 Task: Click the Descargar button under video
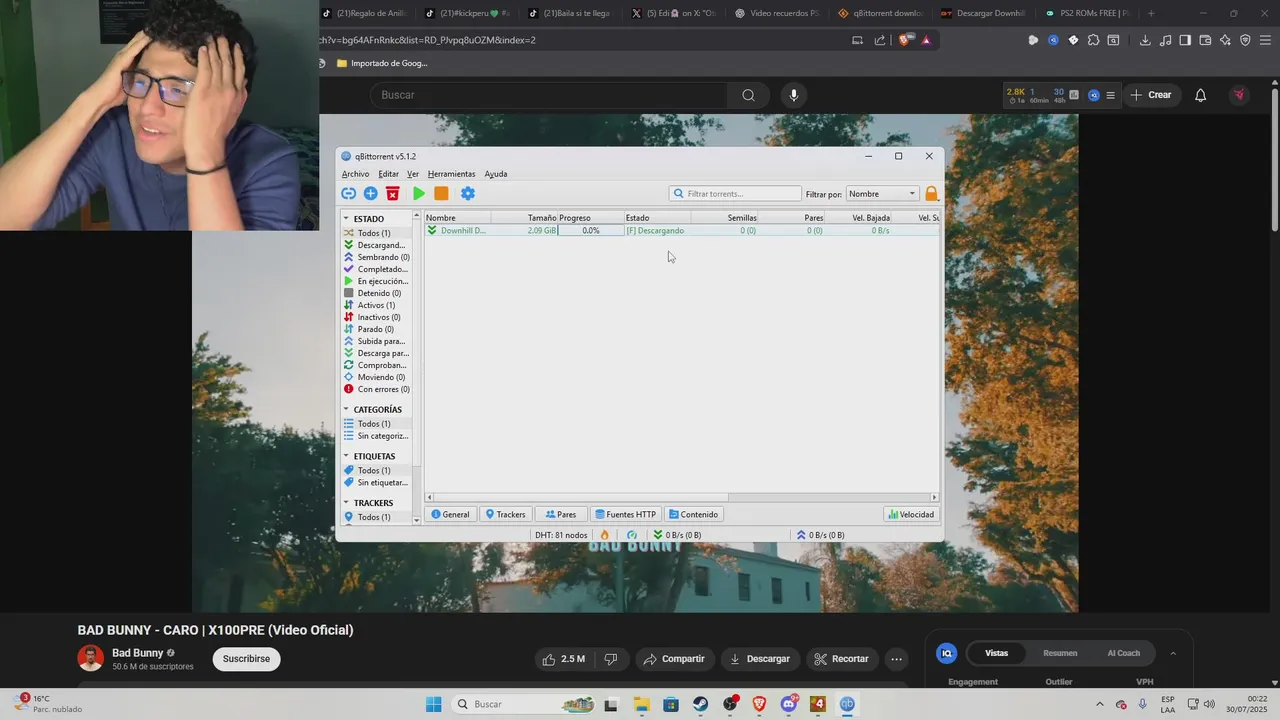[x=760, y=659]
